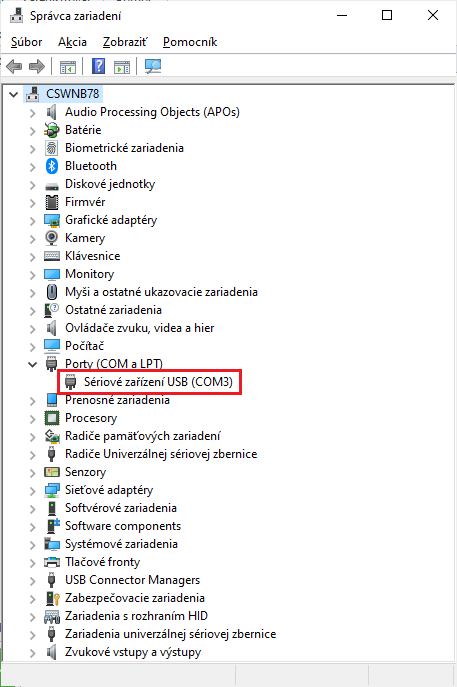Screen dimensions: 457x687
Task: Click the Kamery webcam icon
Action: [x=52, y=238]
